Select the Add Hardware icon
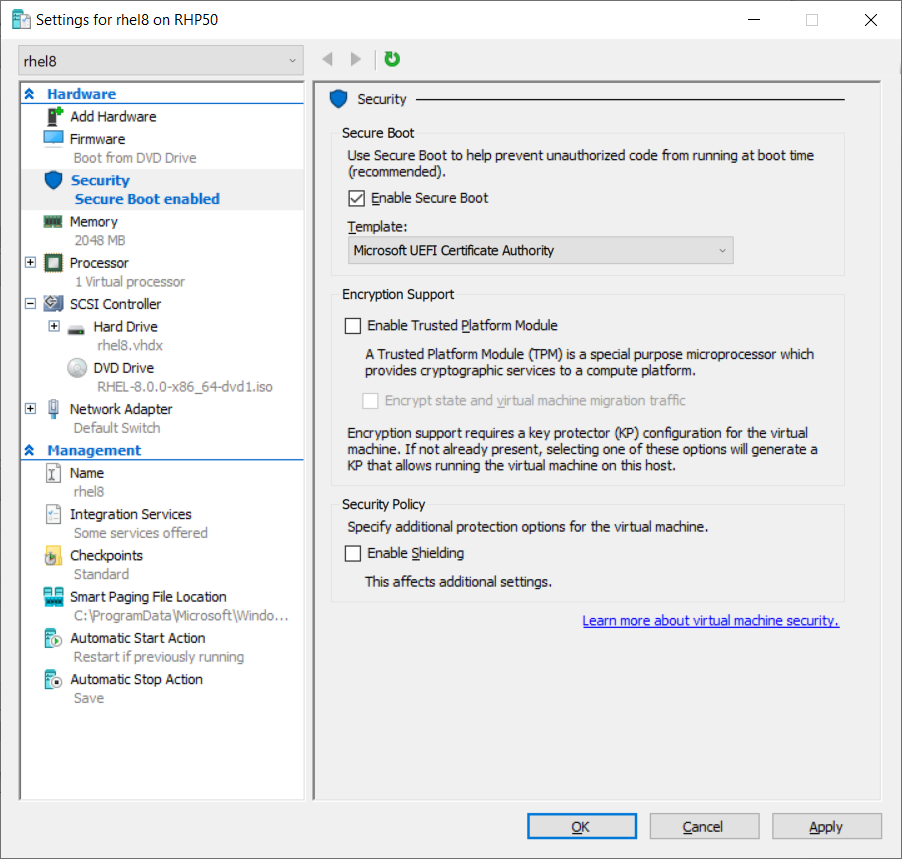This screenshot has height=859, width=902. [x=54, y=116]
